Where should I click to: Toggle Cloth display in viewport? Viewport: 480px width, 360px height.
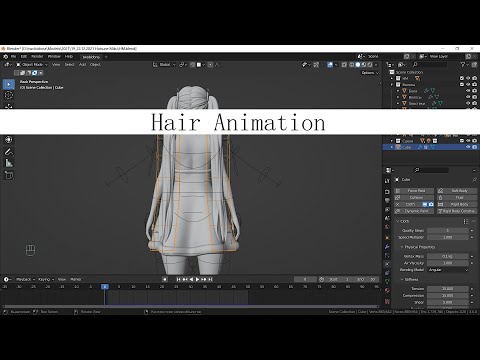click(425, 204)
